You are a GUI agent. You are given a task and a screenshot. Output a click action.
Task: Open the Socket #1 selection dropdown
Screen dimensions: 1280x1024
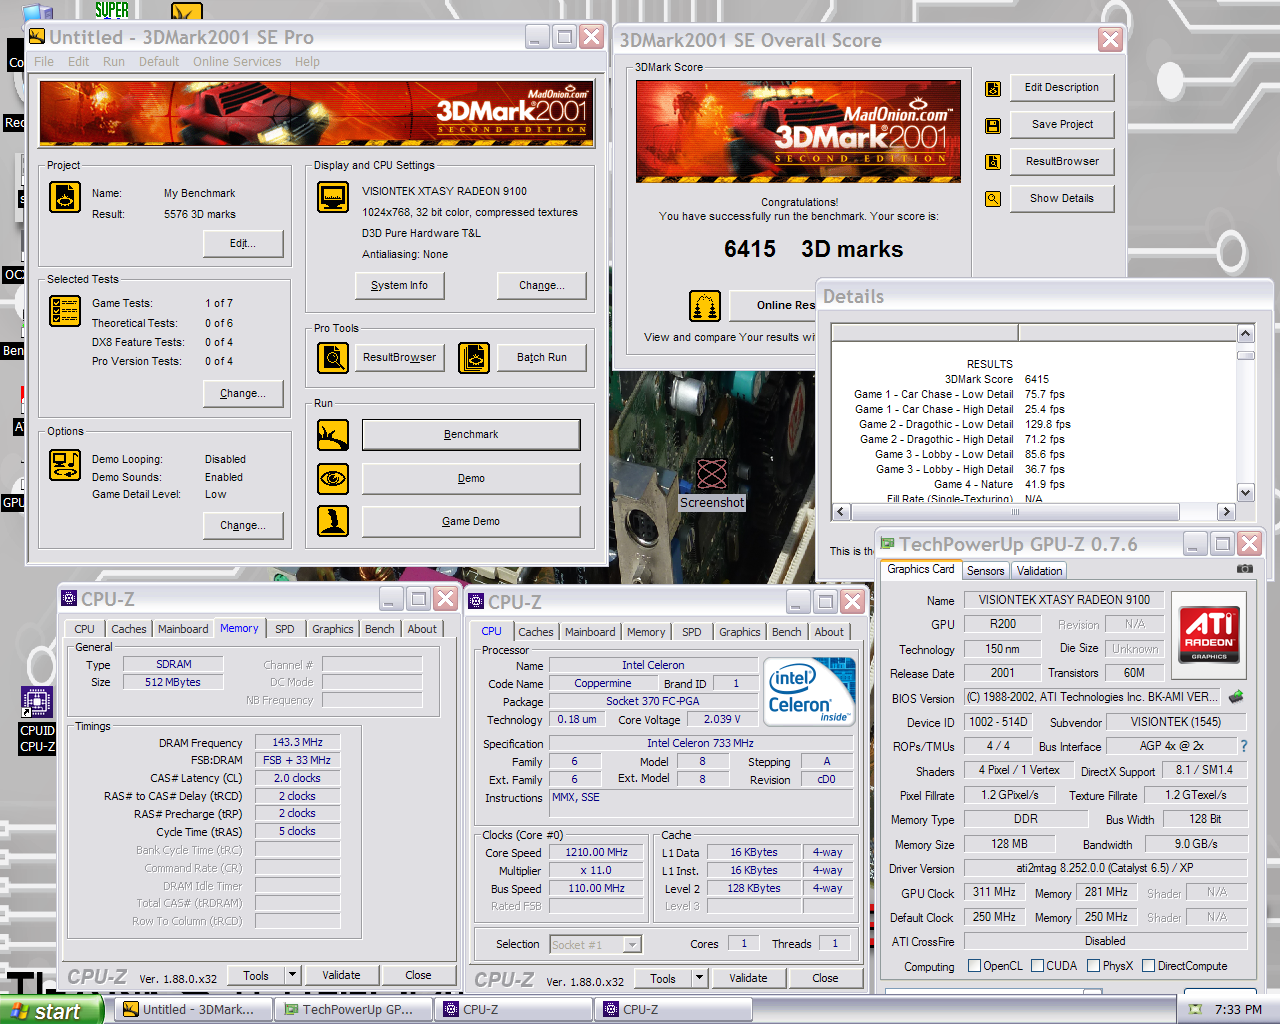click(632, 944)
